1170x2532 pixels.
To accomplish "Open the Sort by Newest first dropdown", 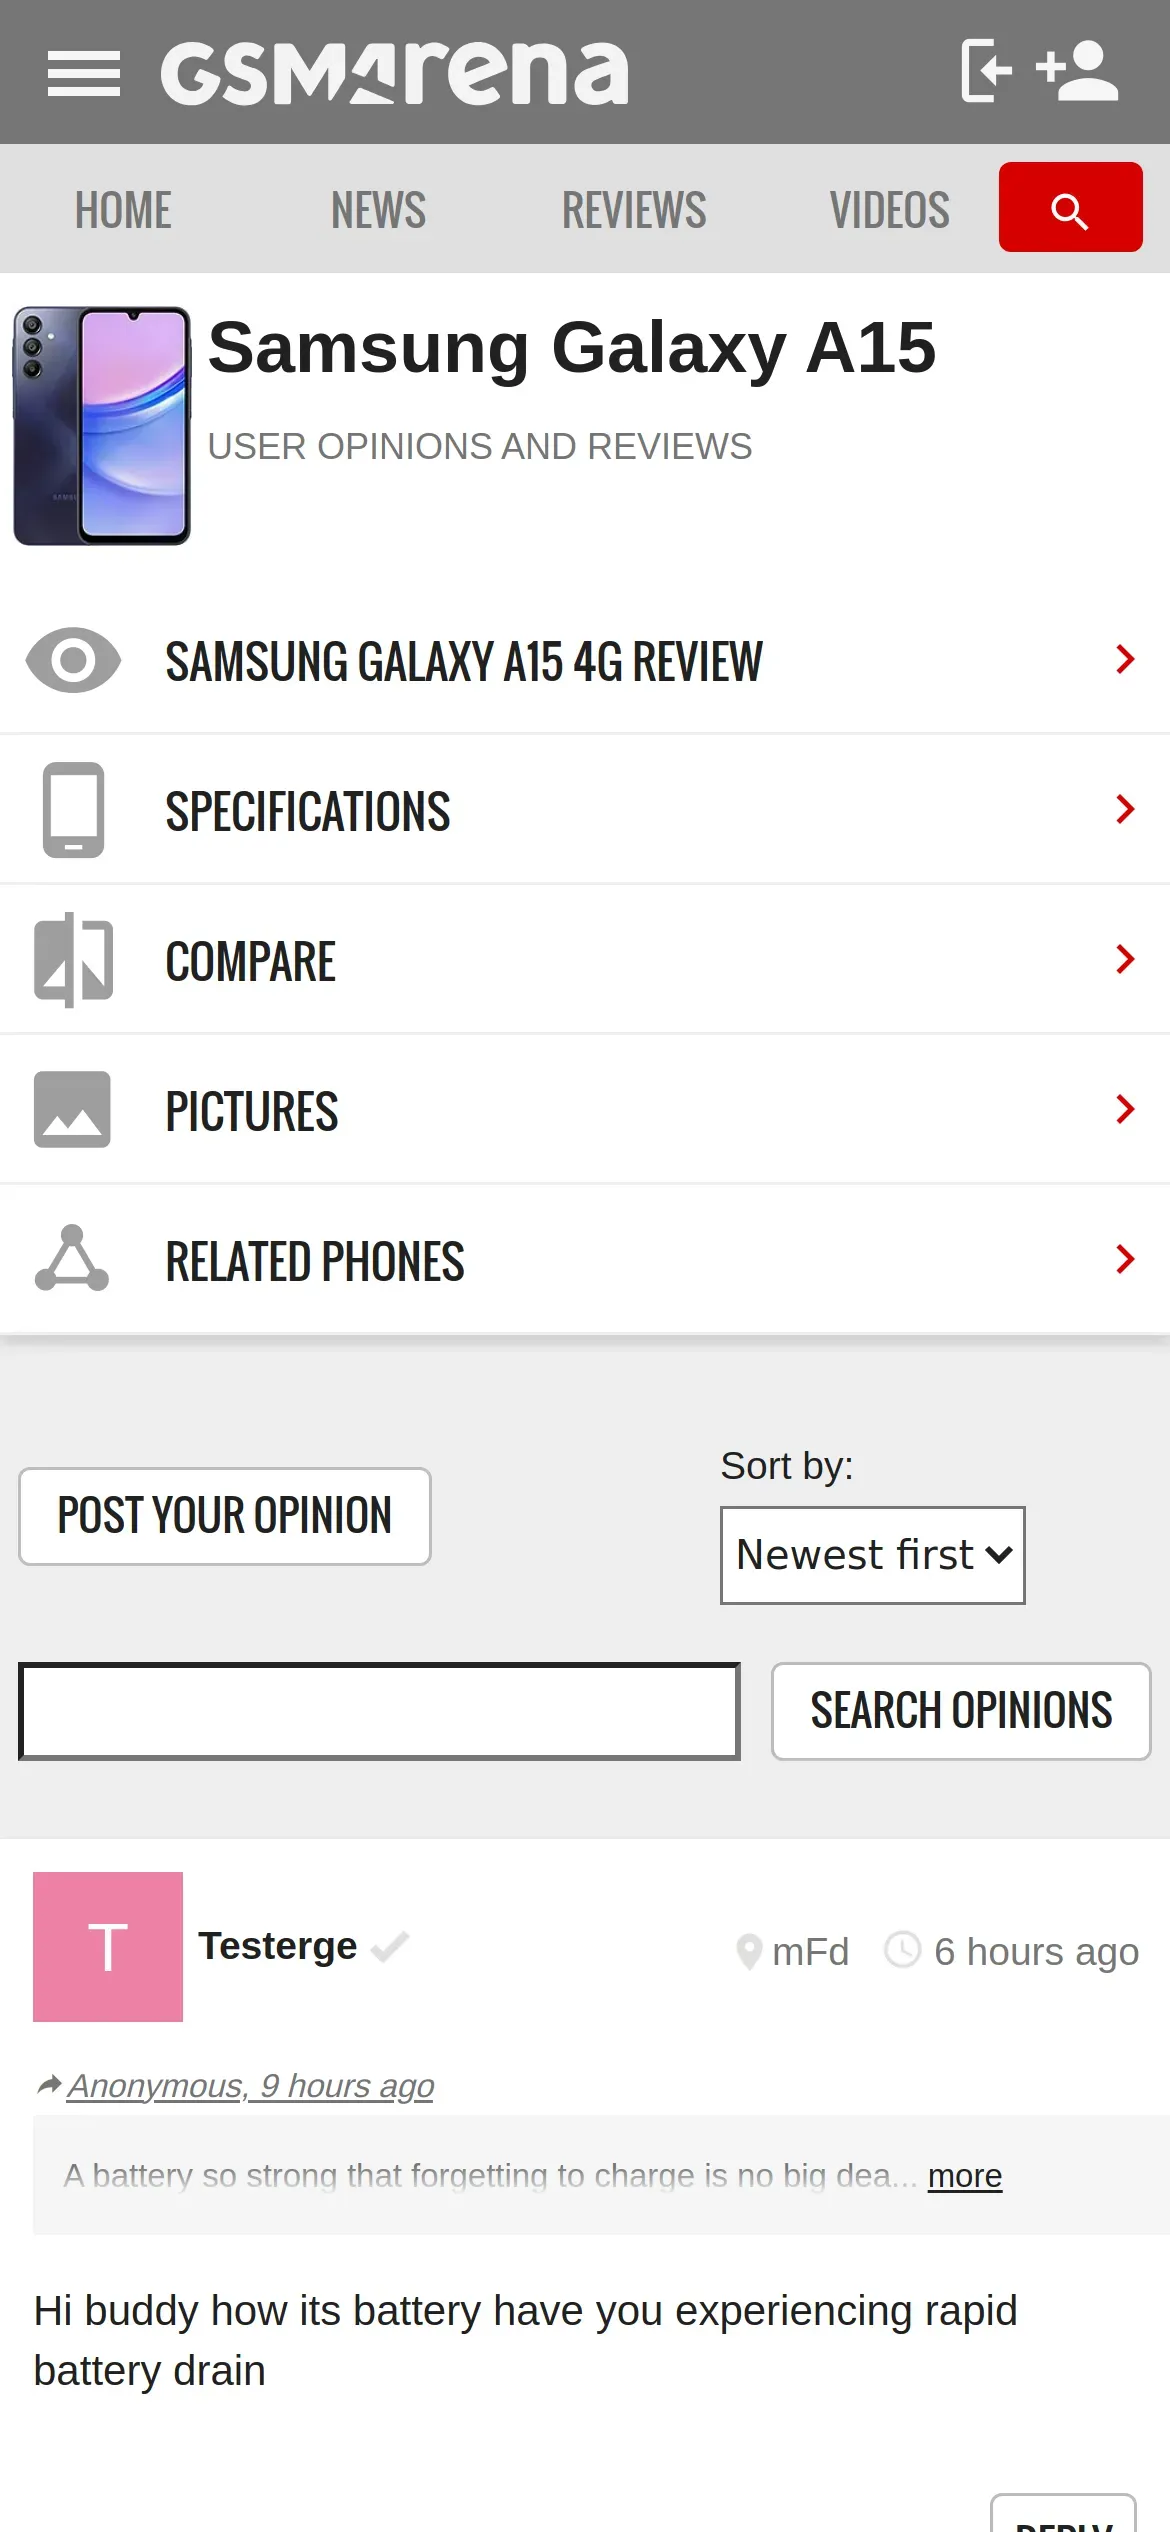I will tap(872, 1555).
